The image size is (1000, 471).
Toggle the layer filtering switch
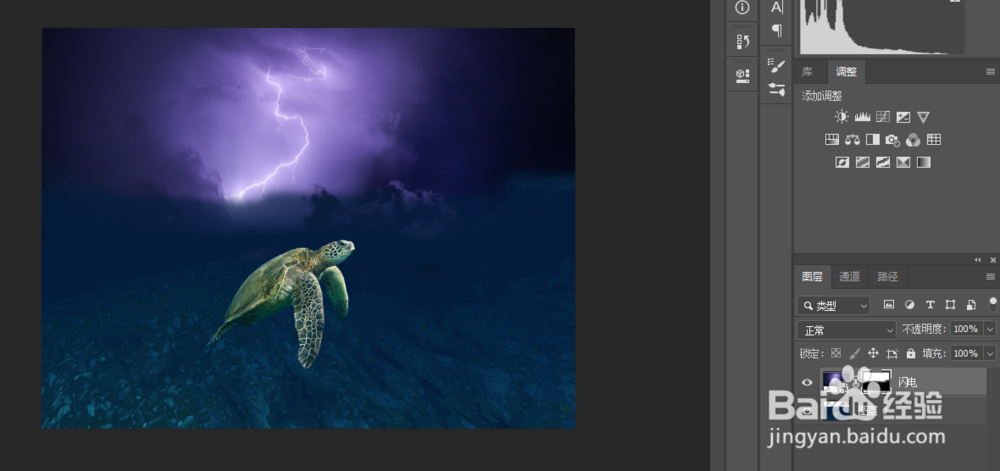(x=993, y=304)
